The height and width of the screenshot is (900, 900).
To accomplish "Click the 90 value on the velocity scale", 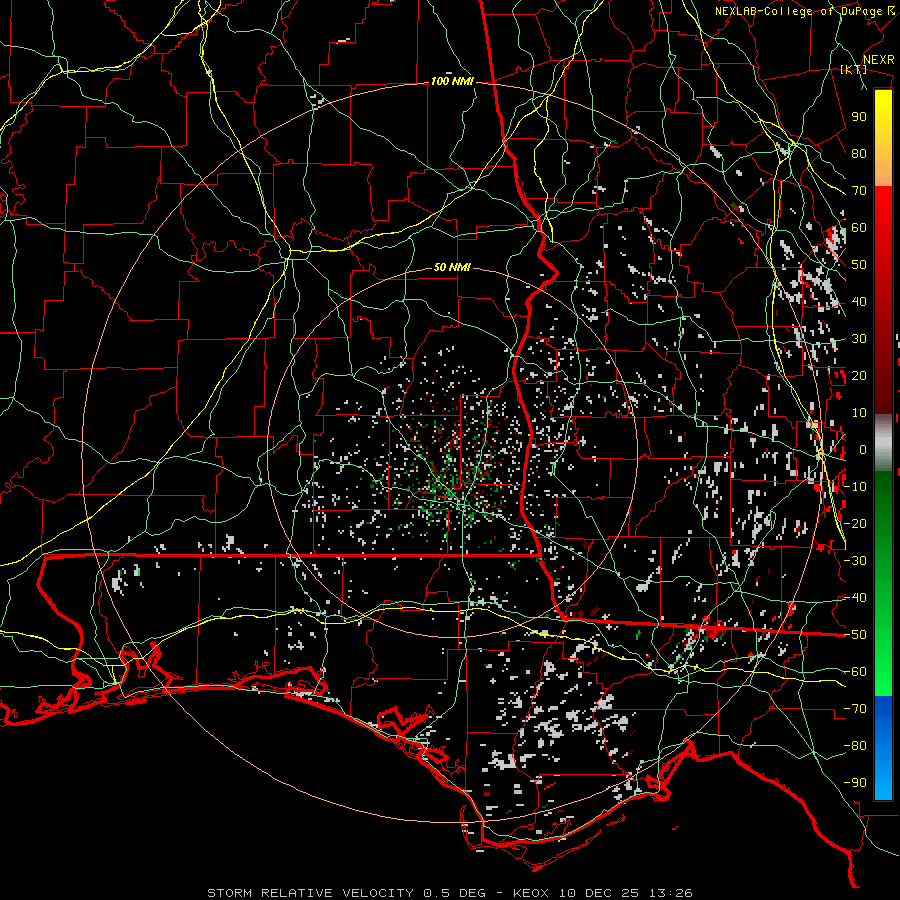I will [x=859, y=117].
